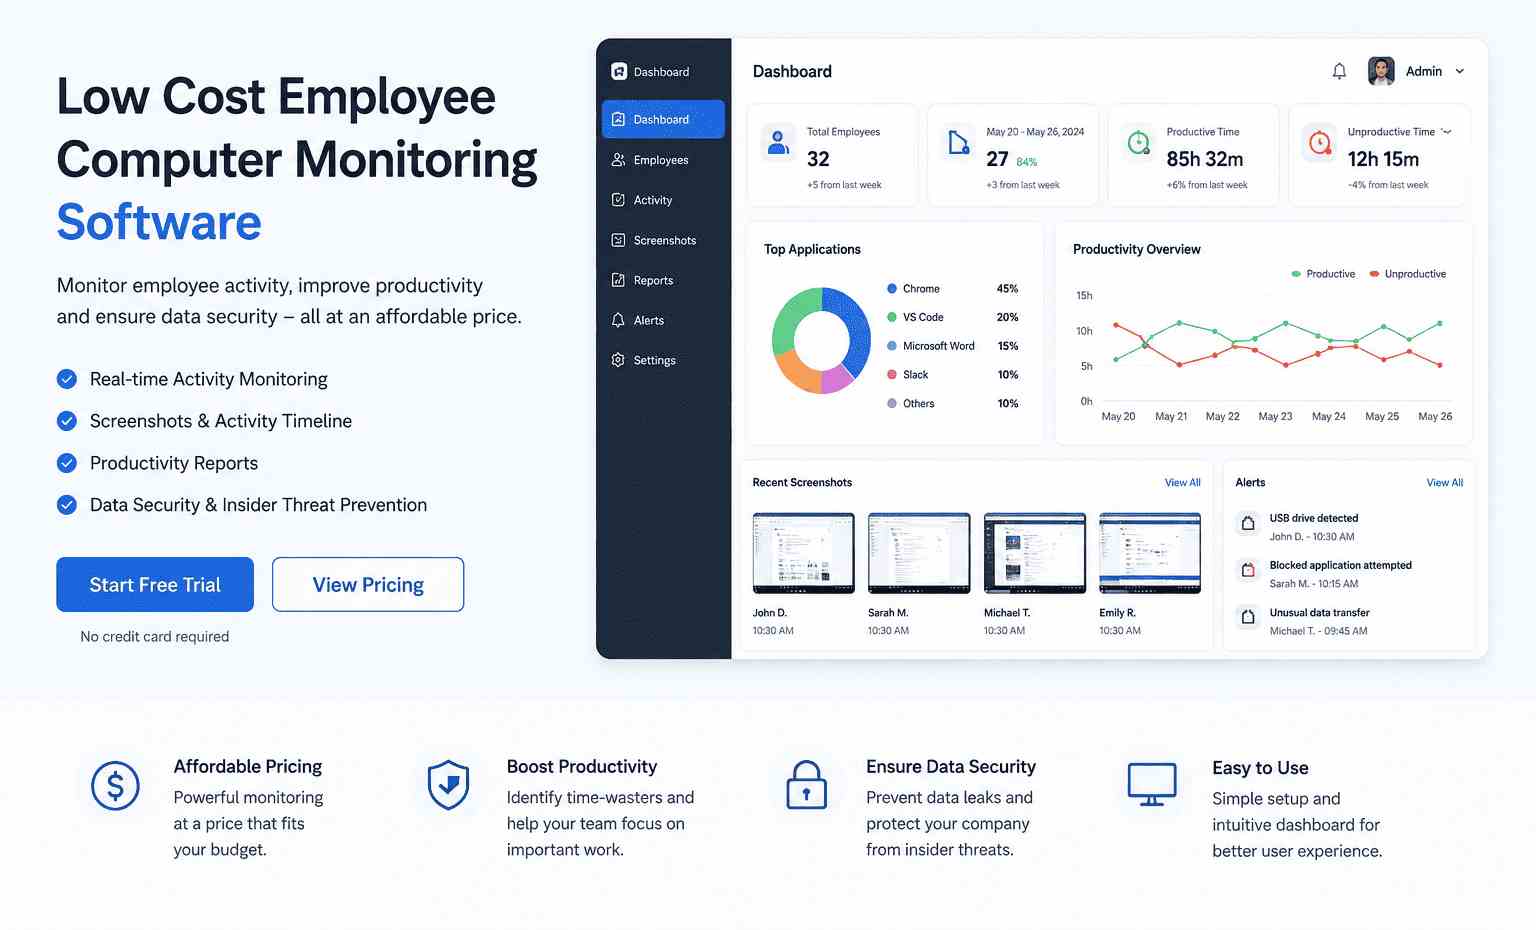Click the Admin user name label

click(1423, 71)
